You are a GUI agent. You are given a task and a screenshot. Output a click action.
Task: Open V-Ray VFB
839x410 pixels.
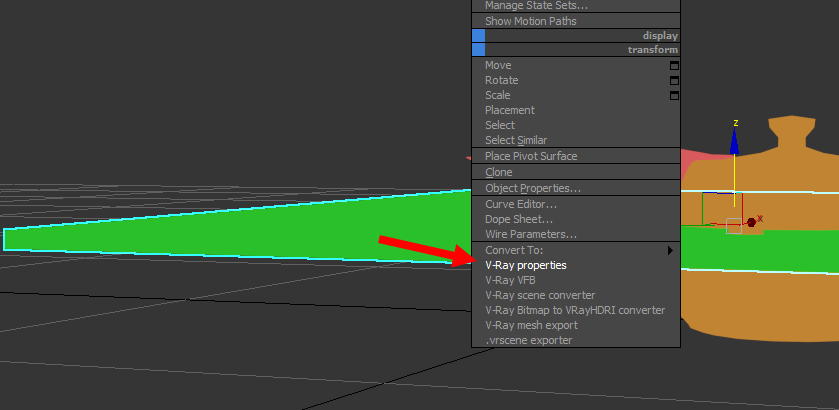pos(576,280)
